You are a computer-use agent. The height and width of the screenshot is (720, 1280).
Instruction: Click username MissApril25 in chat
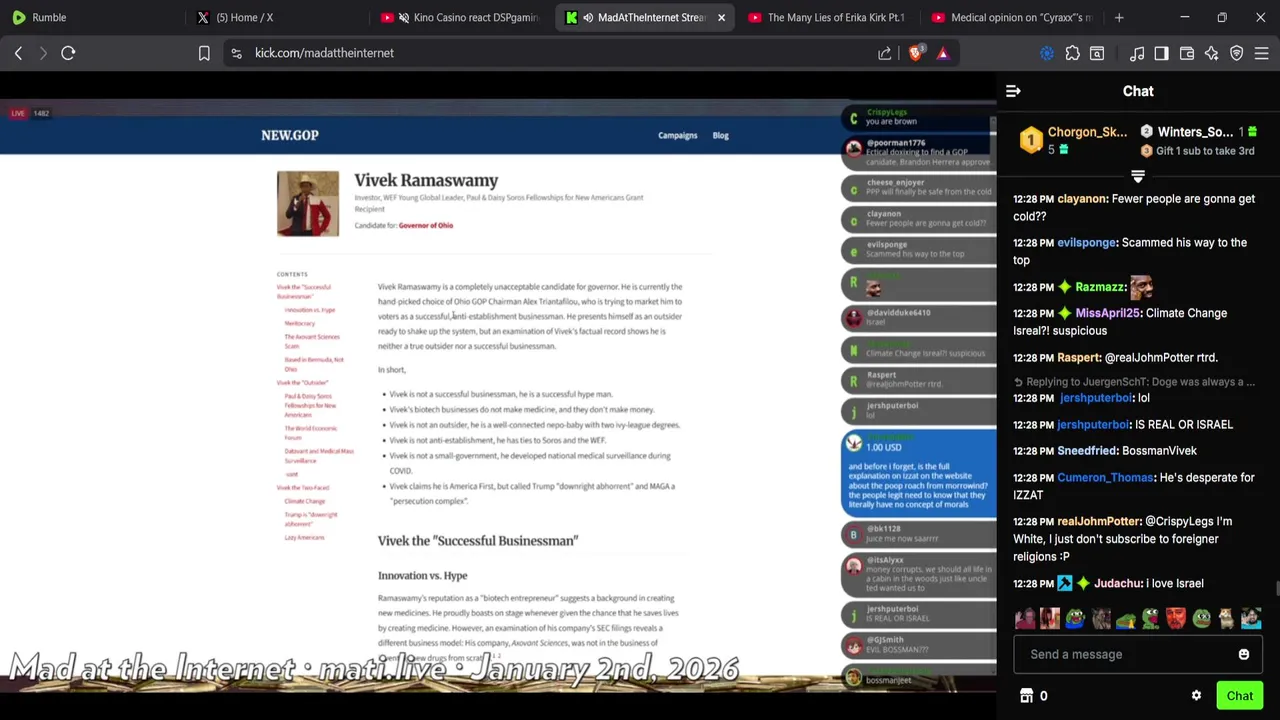click(x=1108, y=313)
